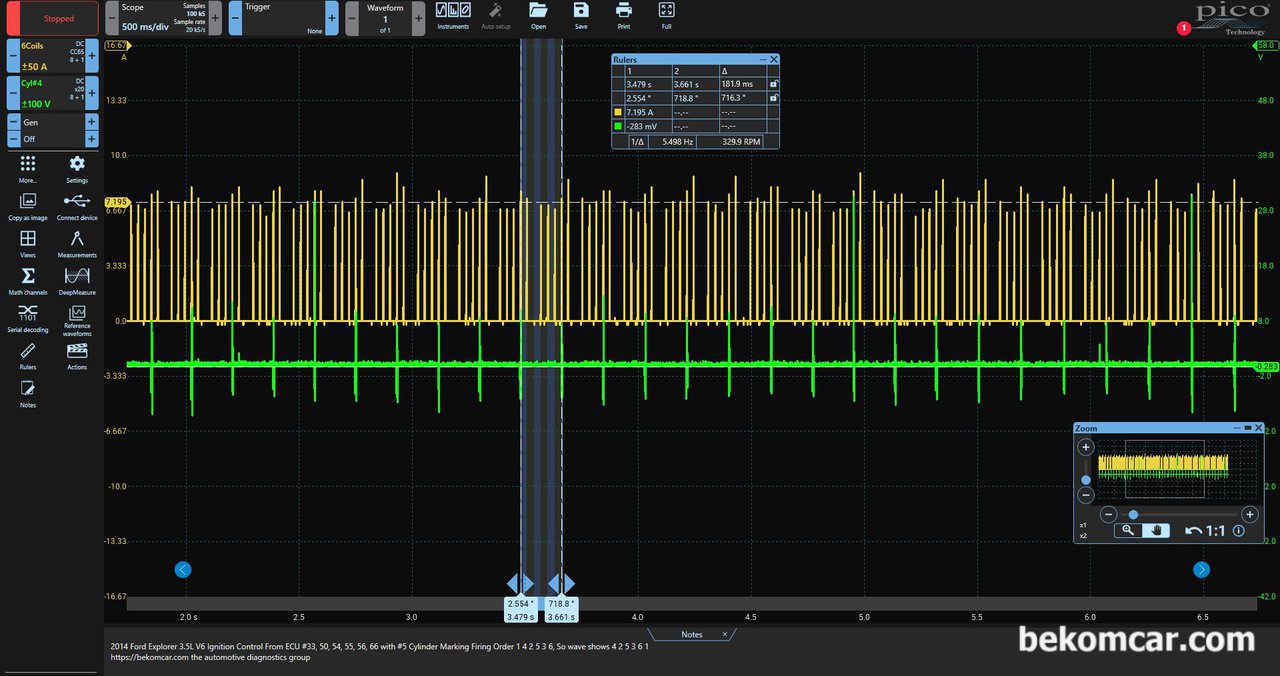Click the yellow channel swatch in Rulers panel
1280x676 pixels.
click(x=618, y=112)
